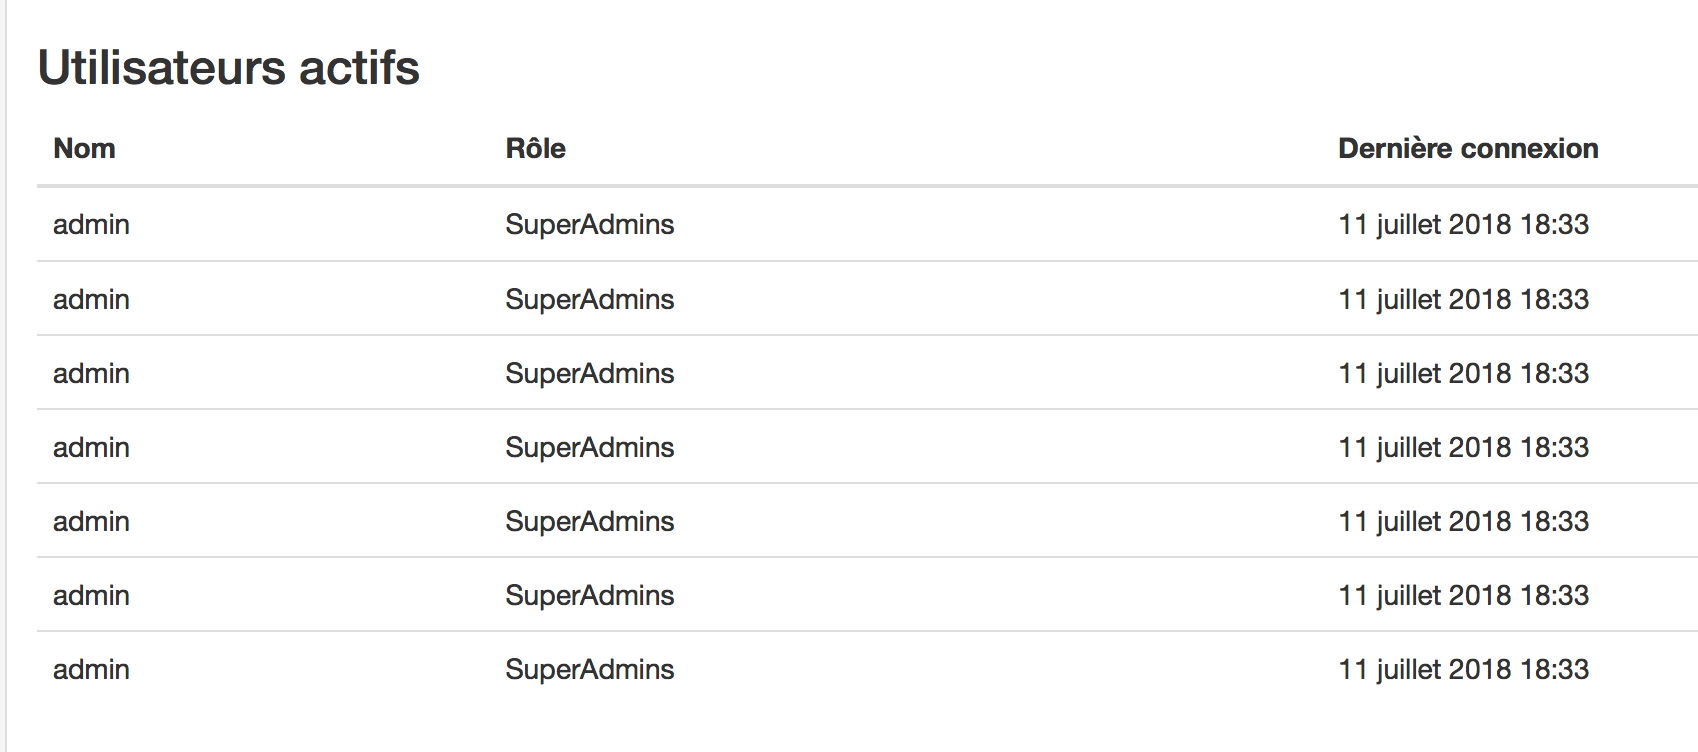Click the first row's last login date

point(1463,225)
